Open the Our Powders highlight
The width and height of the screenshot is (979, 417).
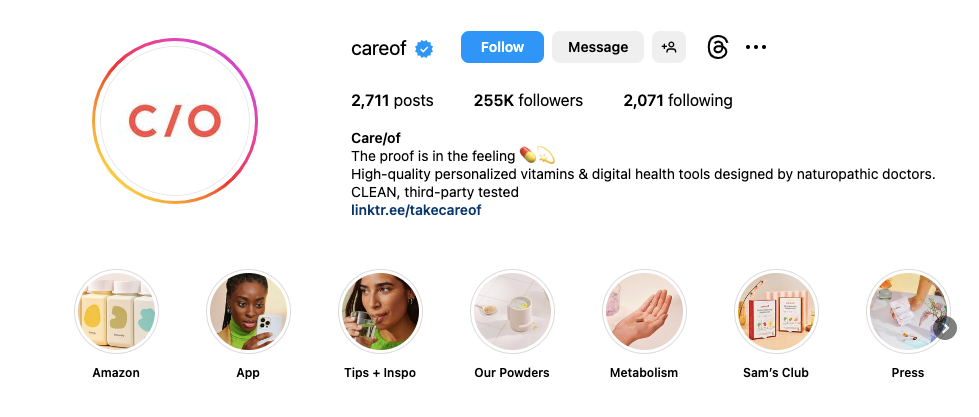click(x=512, y=312)
